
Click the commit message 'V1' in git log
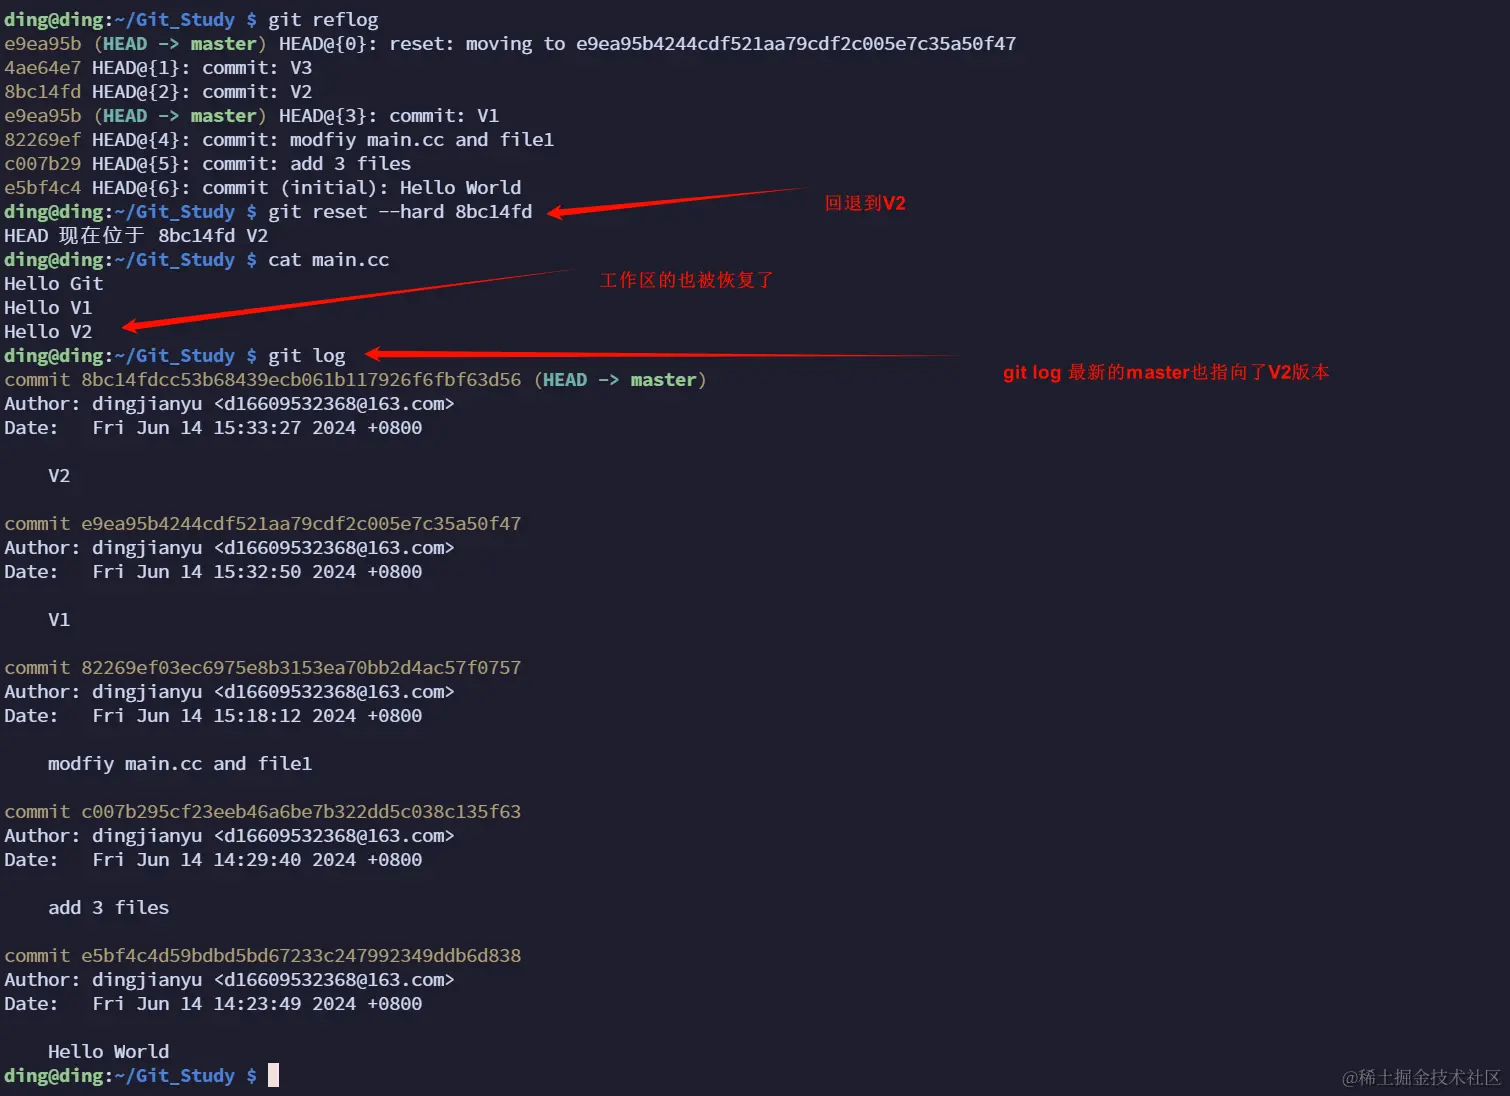pyautogui.click(x=59, y=620)
